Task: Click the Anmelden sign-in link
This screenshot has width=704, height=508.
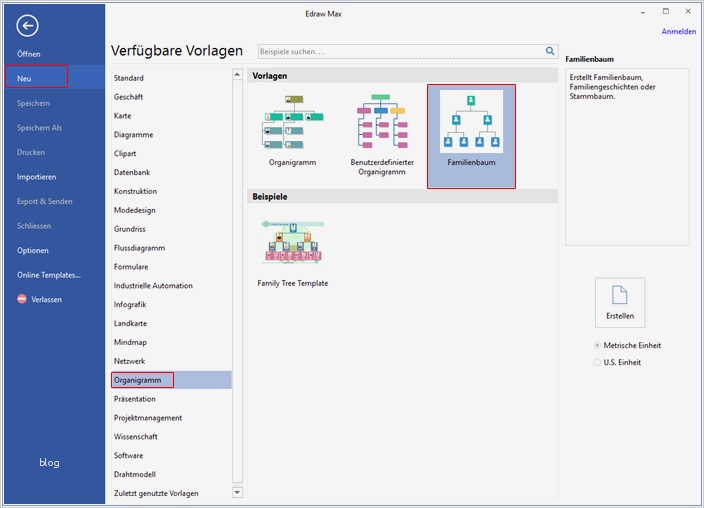Action: 678,31
